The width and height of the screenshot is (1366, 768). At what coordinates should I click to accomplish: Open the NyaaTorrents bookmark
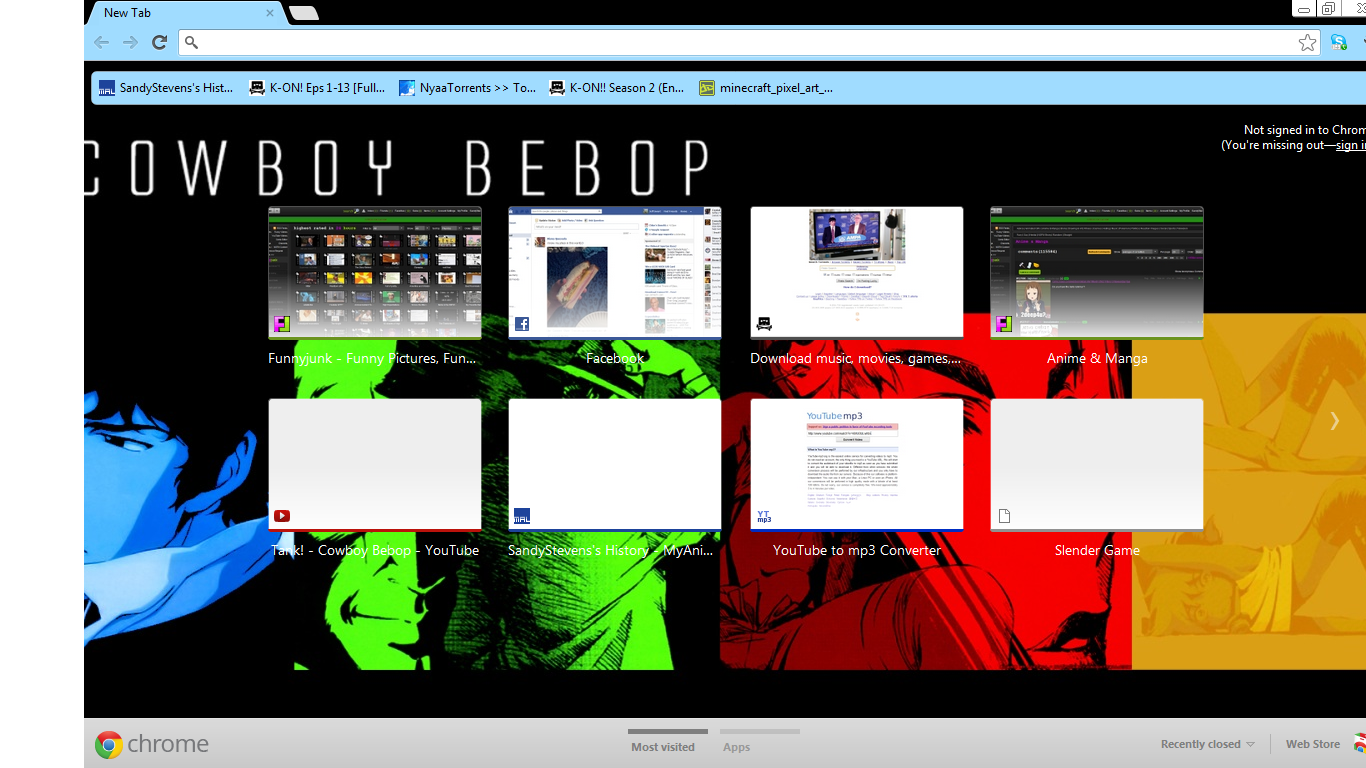[x=467, y=88]
